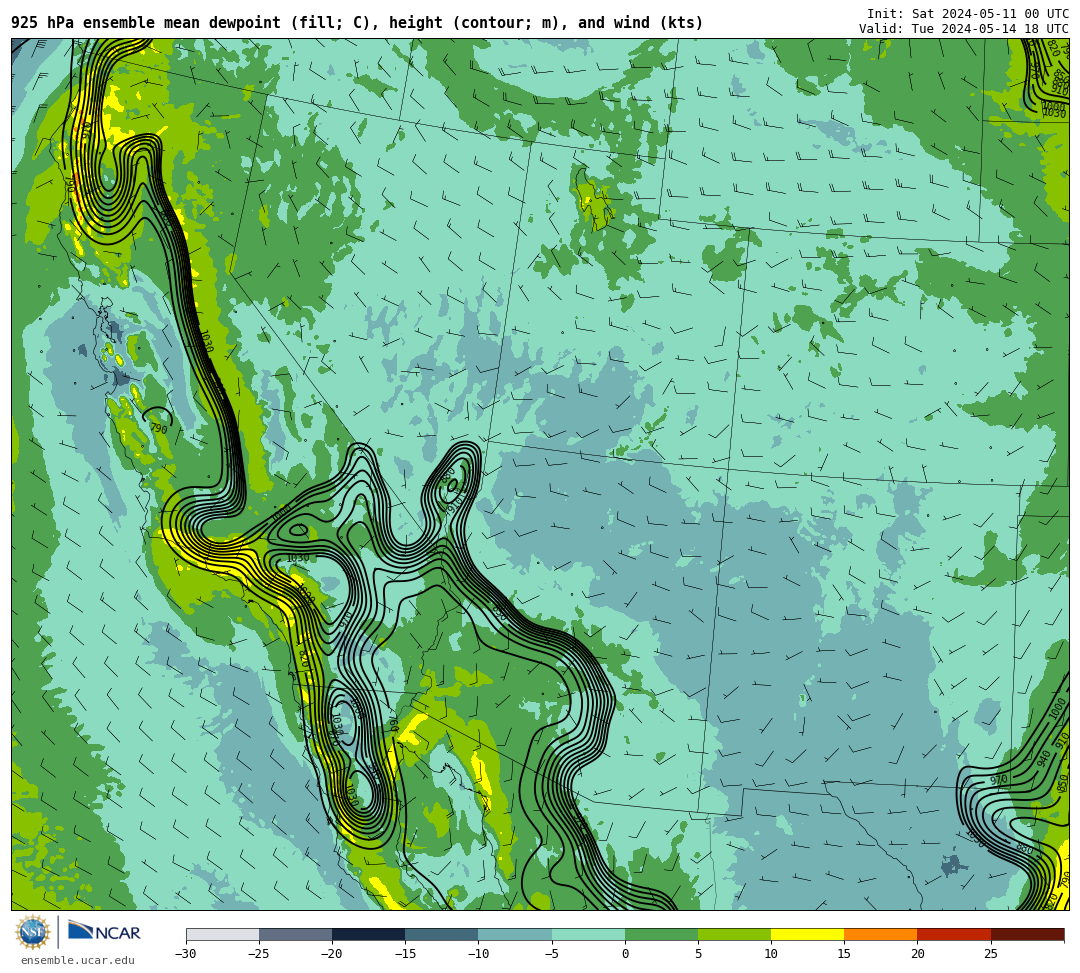This screenshot has width=1080, height=973.
Task: Click the 15 to 20 orange swatch
Action: click(881, 934)
